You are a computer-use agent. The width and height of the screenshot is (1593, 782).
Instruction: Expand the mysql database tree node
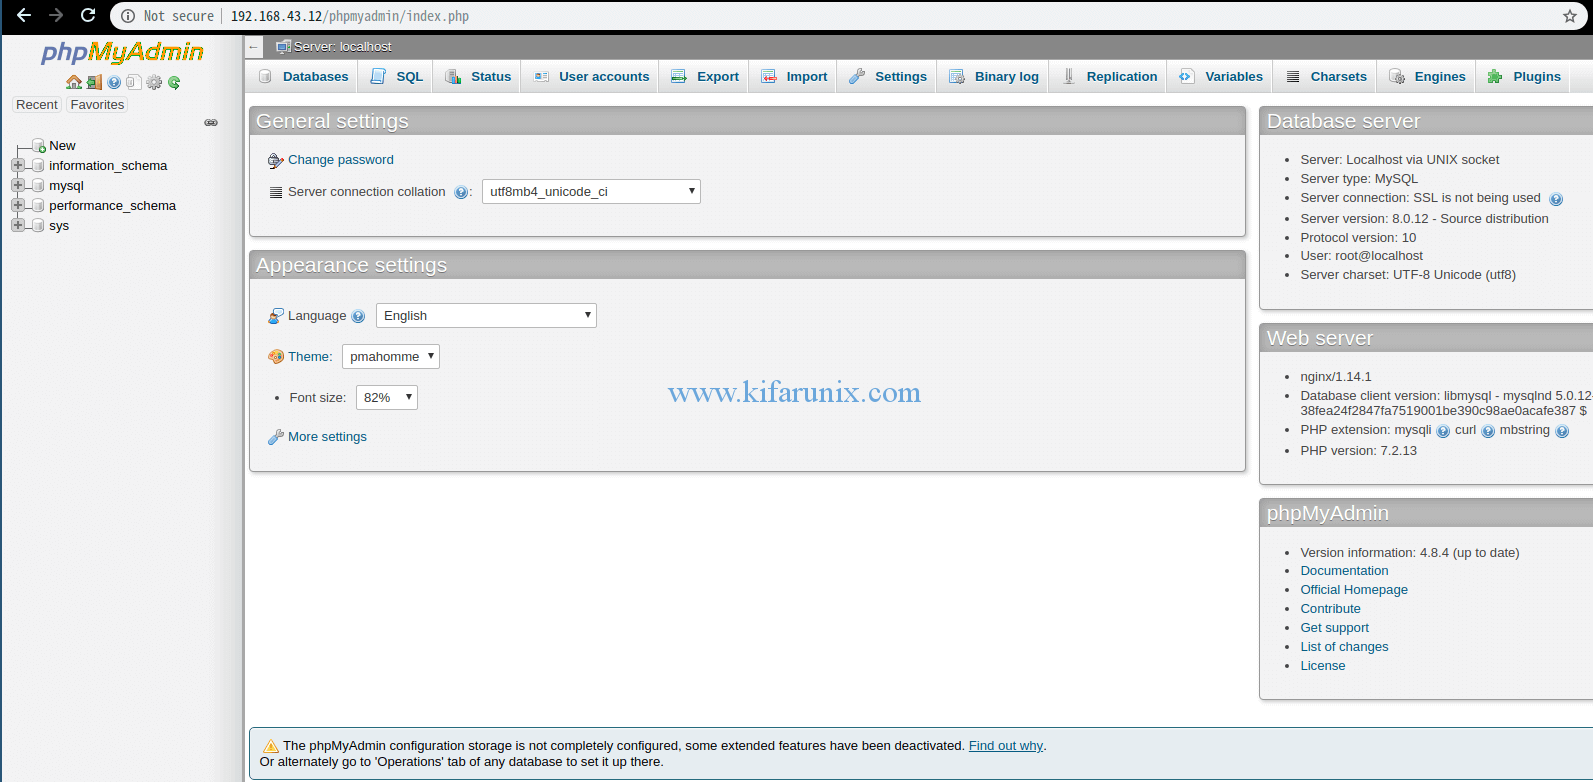(17, 185)
